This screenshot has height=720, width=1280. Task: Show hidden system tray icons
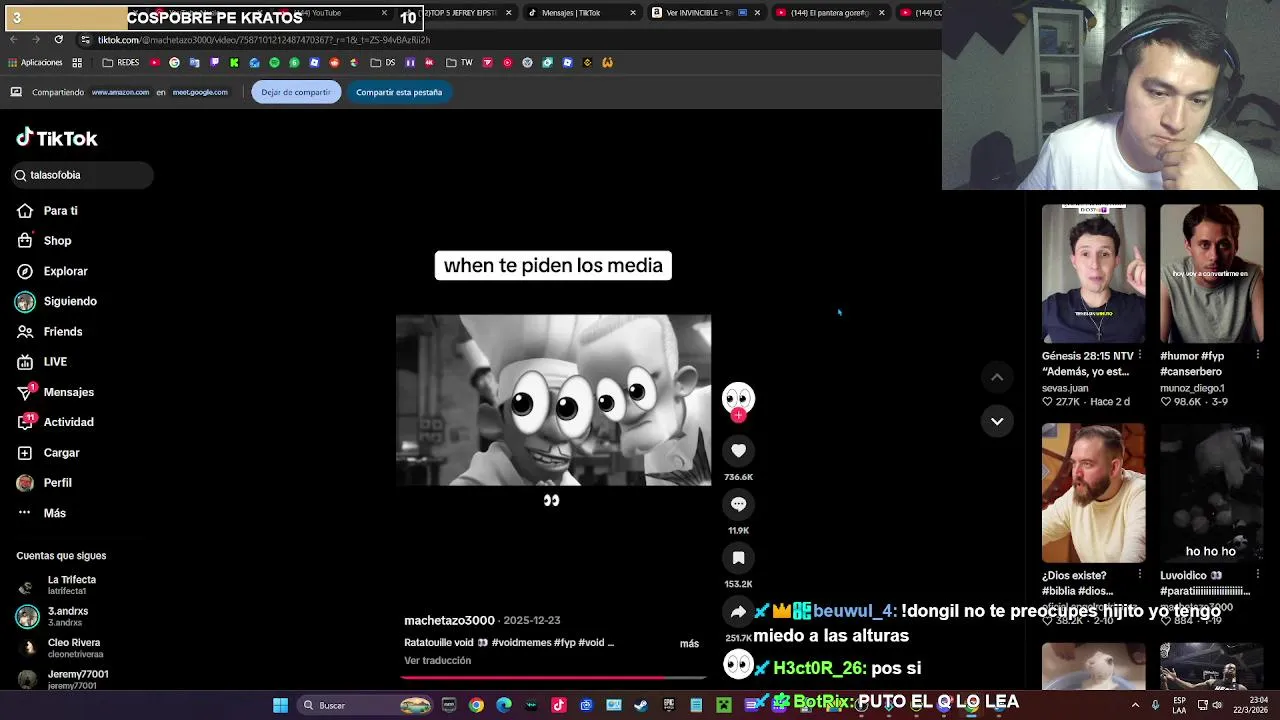coord(1135,705)
